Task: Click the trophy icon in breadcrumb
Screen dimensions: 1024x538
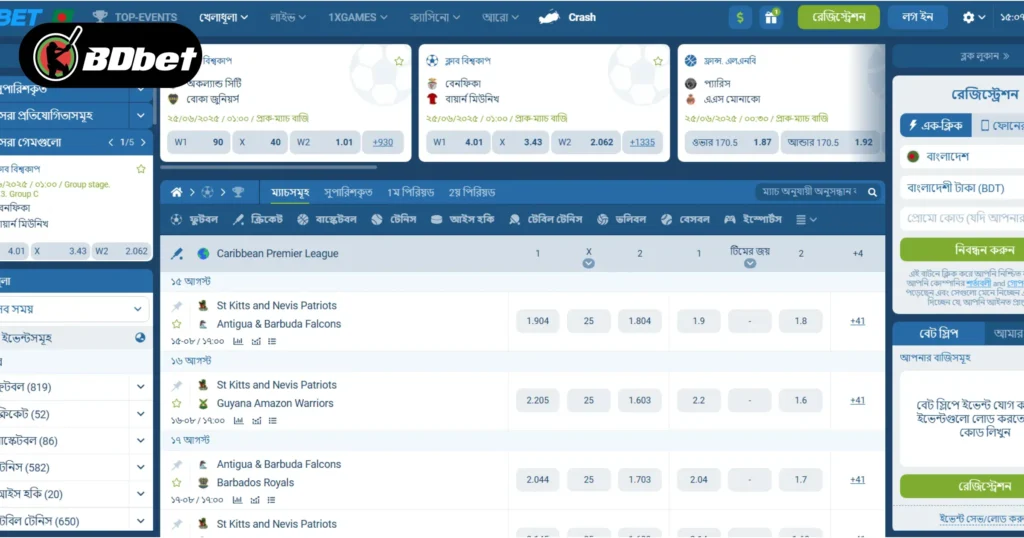Action: click(x=238, y=192)
